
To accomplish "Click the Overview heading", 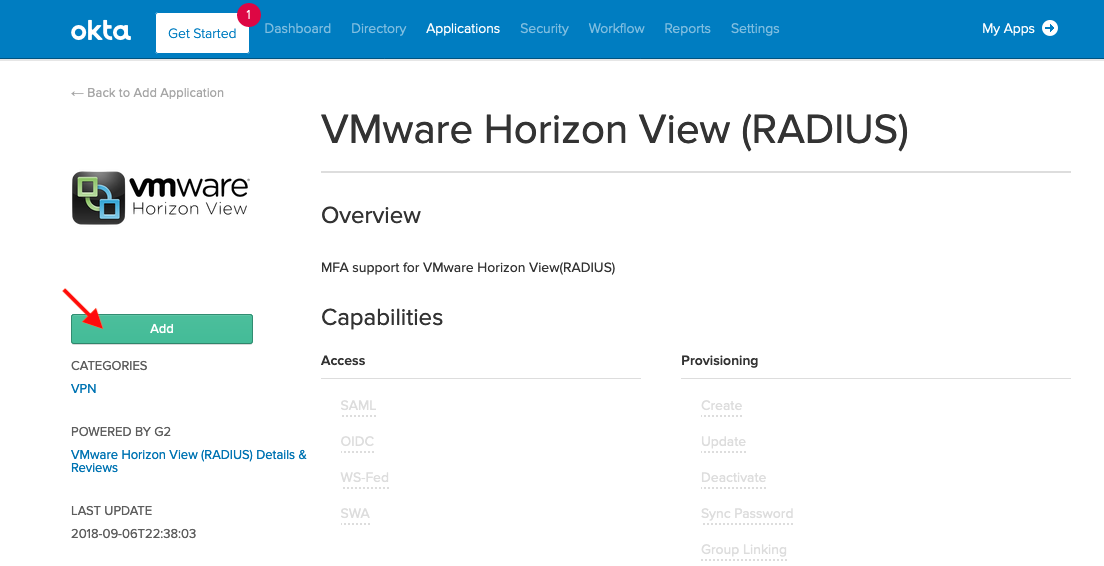I will [371, 215].
